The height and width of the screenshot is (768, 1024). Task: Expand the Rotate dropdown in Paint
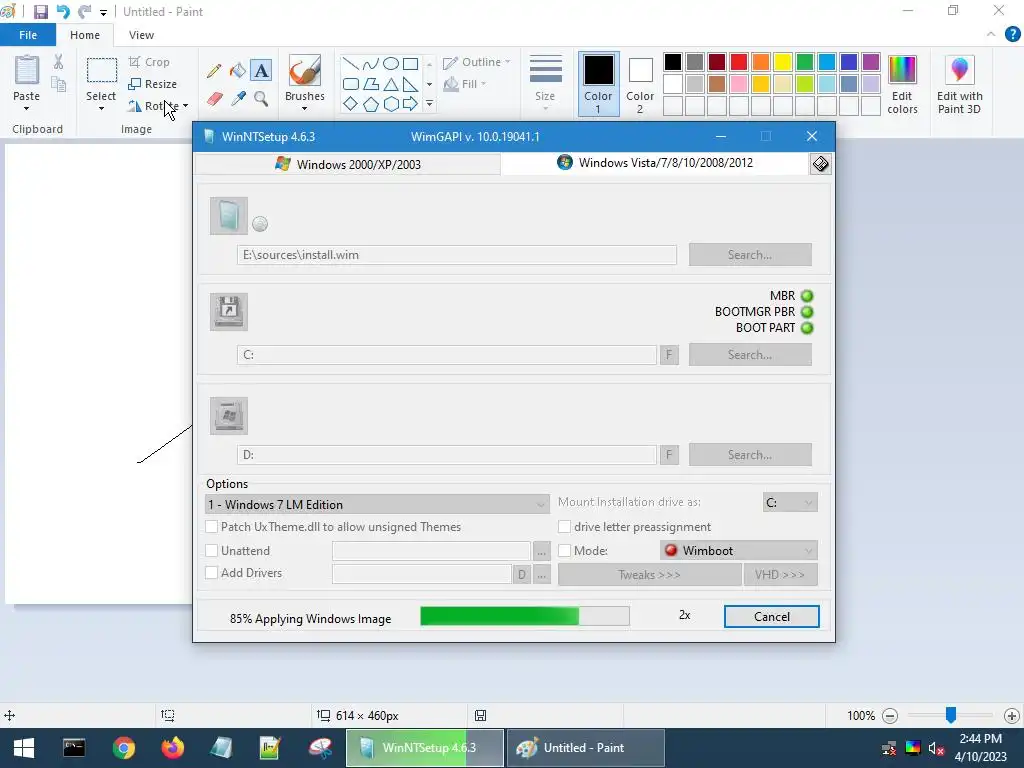click(x=185, y=106)
